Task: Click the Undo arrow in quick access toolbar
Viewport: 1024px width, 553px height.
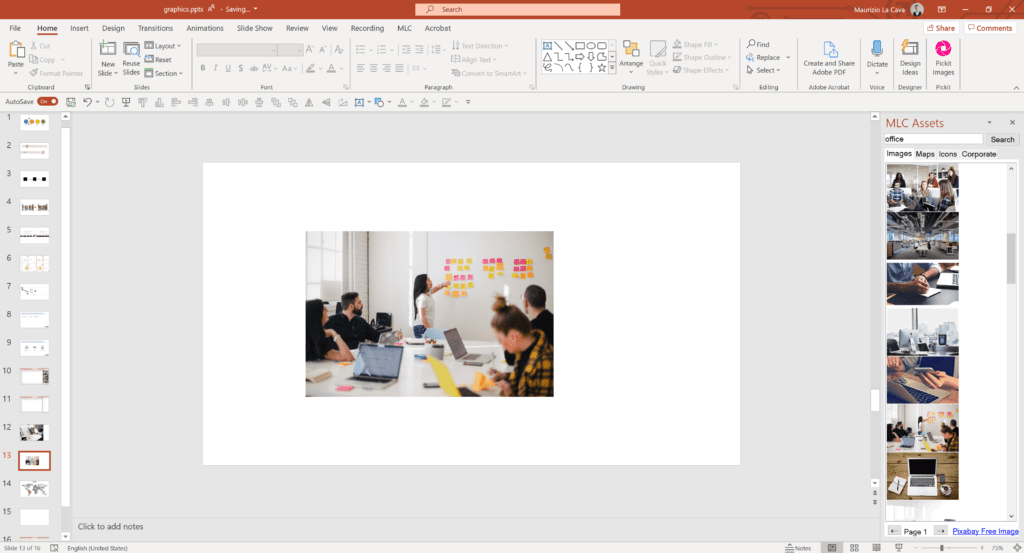Action: pos(88,102)
